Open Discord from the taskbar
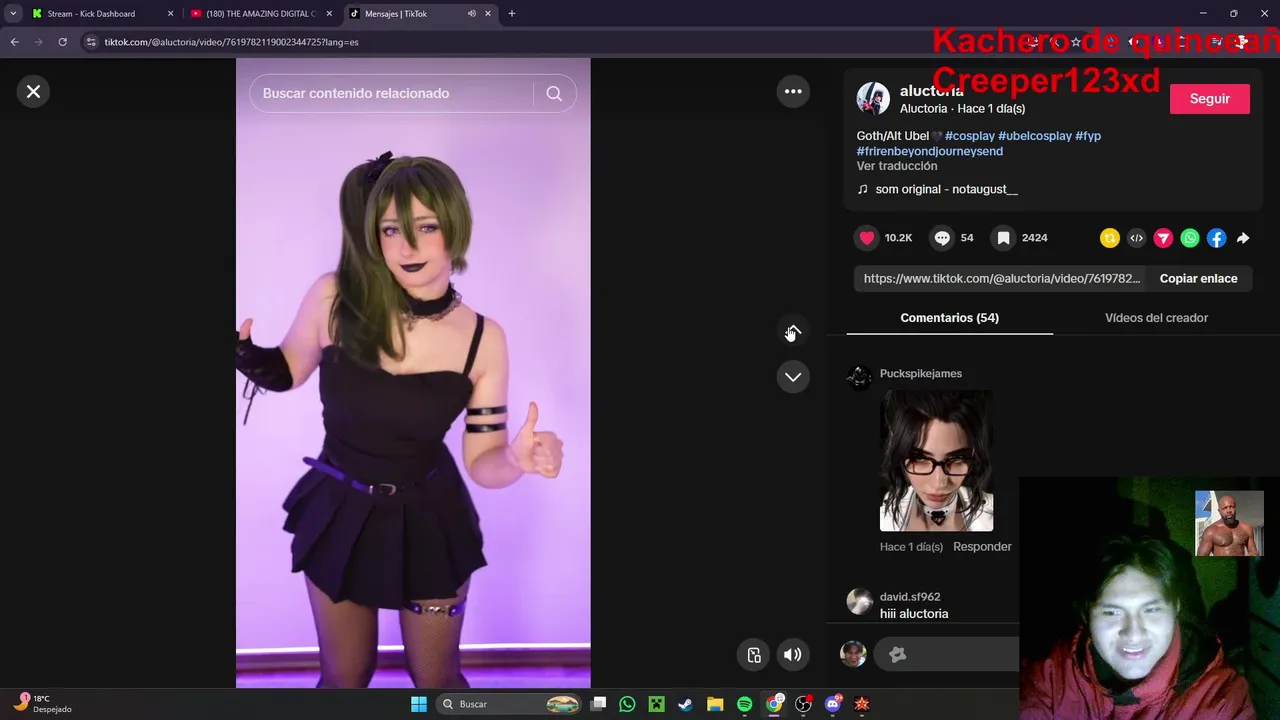This screenshot has width=1280, height=720. click(x=832, y=704)
